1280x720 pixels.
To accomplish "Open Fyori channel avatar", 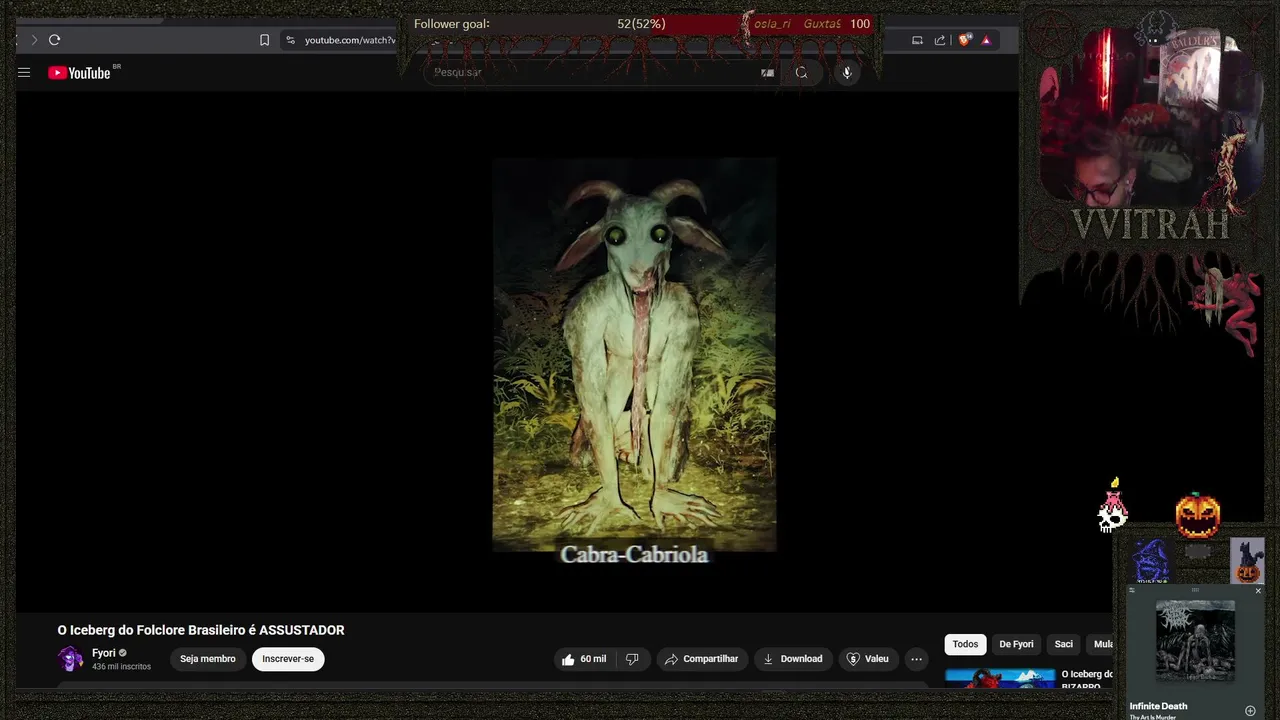I will pyautogui.click(x=71, y=659).
